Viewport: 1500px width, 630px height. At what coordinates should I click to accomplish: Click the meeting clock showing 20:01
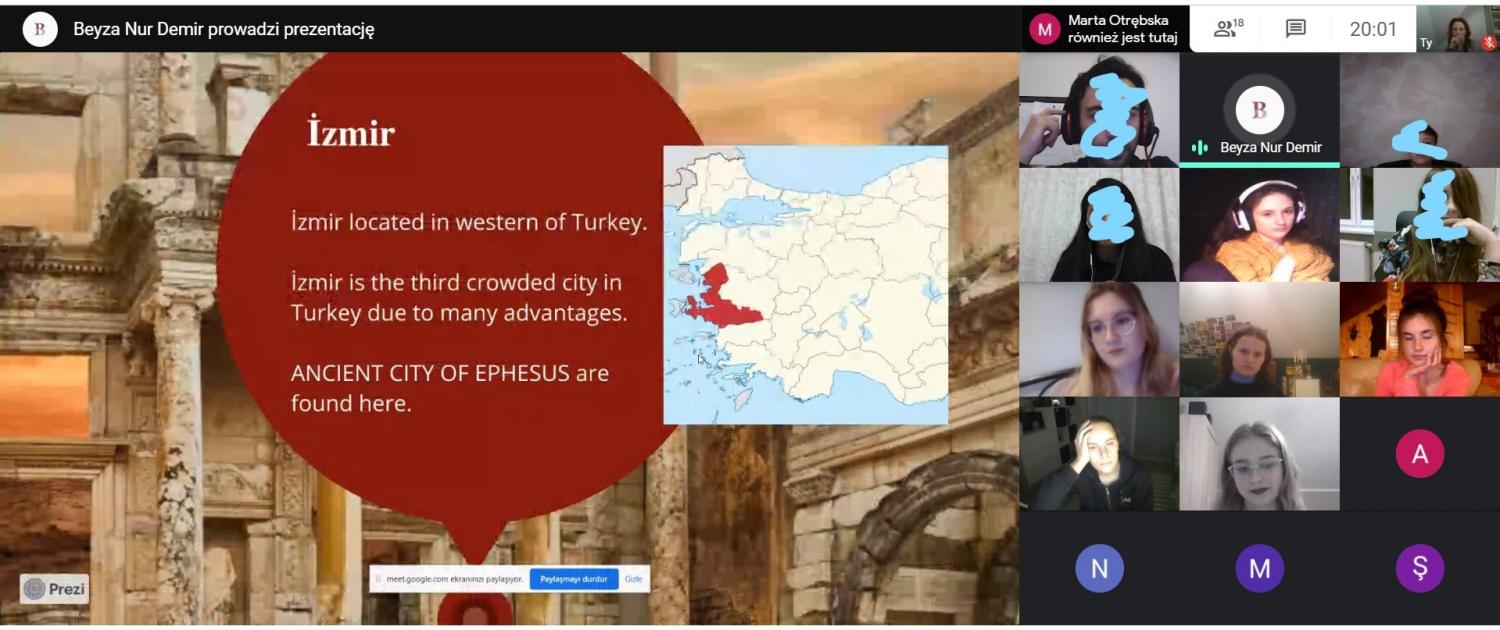tap(1373, 29)
